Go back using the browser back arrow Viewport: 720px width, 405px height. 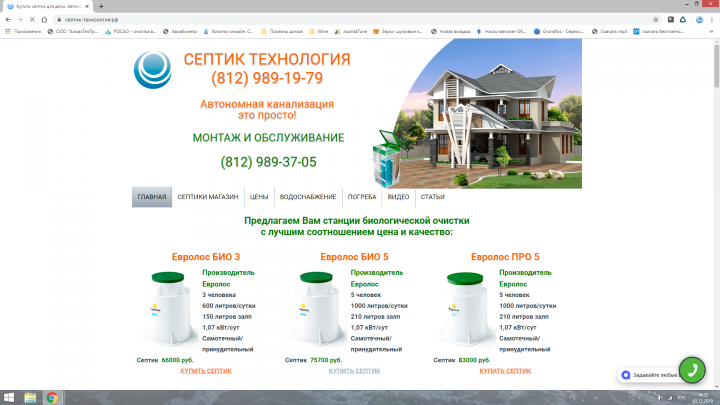[x=8, y=20]
